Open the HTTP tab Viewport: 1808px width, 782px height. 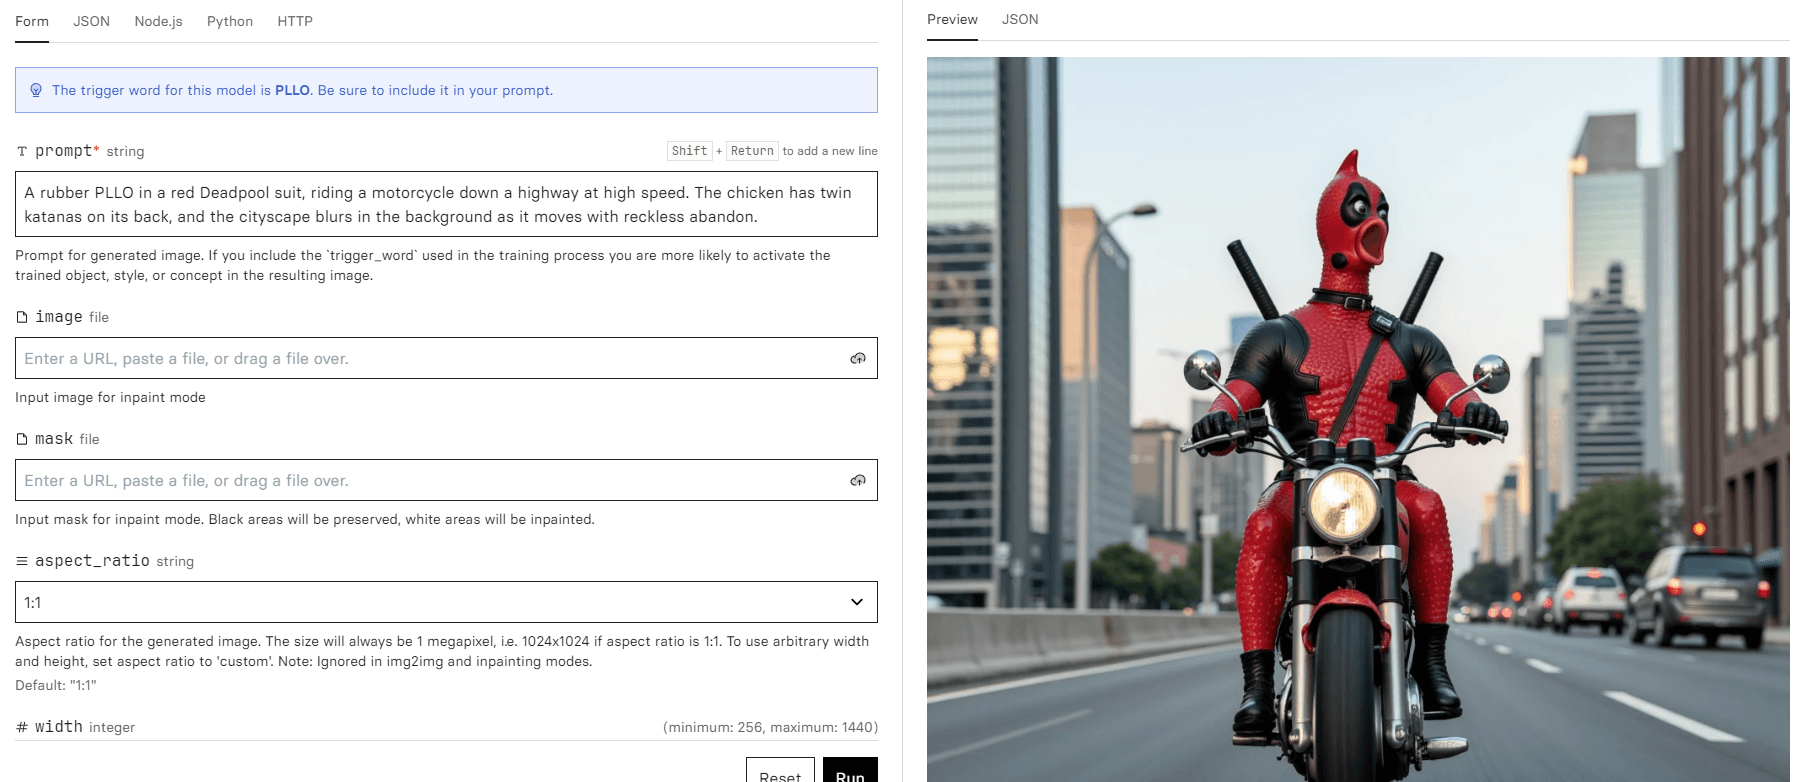[295, 21]
